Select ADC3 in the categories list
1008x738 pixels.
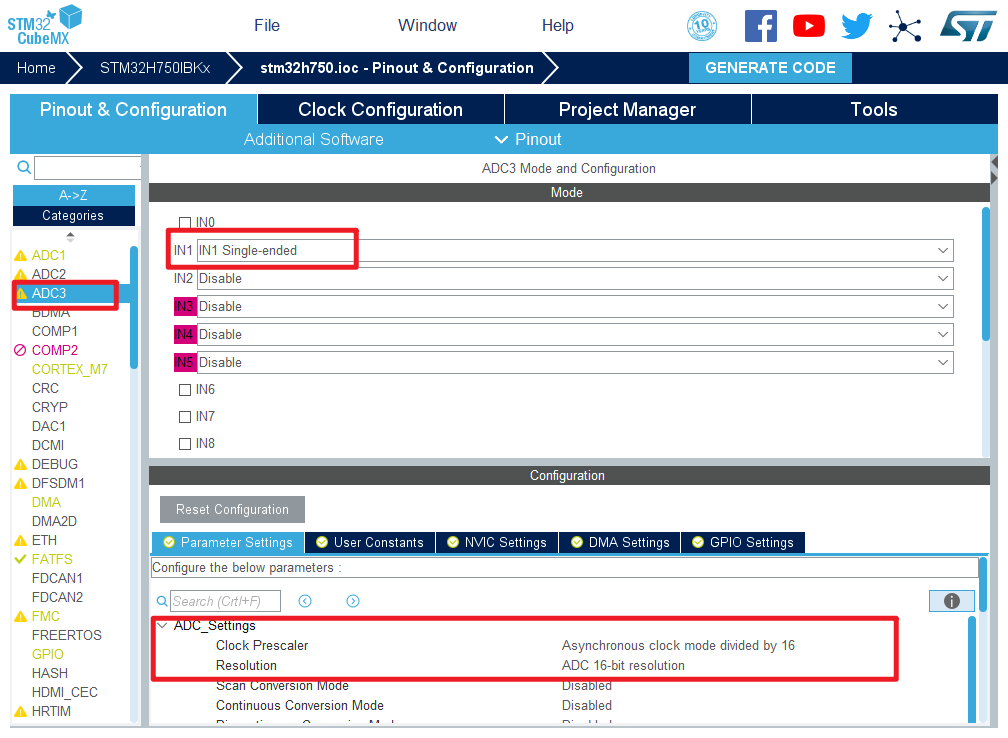point(49,293)
